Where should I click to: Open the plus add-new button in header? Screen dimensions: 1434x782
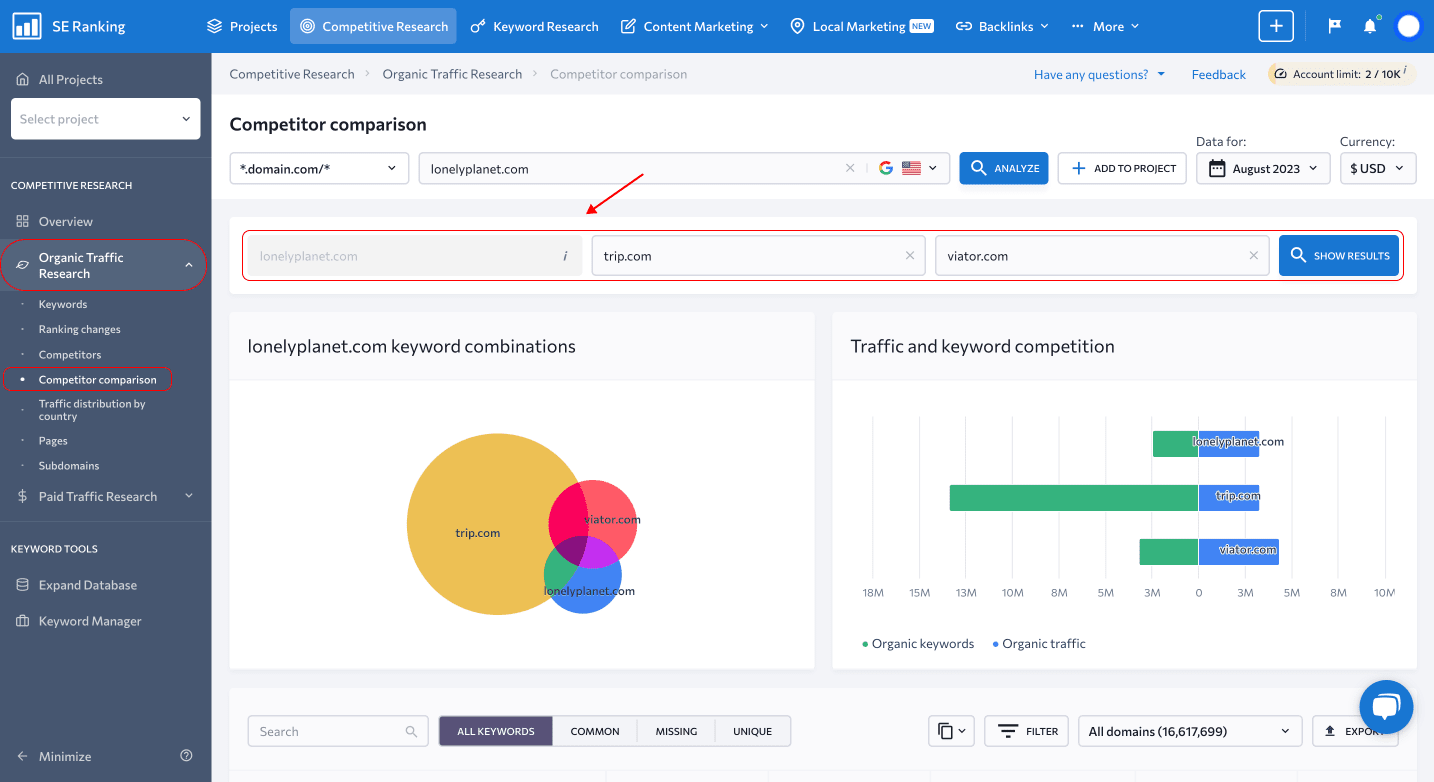[1276, 26]
